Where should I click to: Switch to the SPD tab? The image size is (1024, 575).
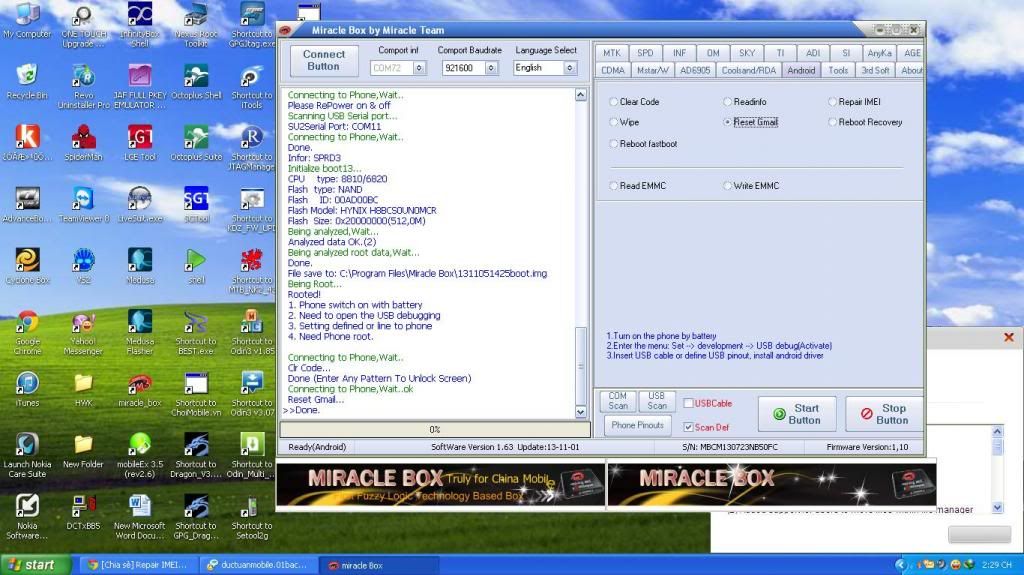pyautogui.click(x=645, y=53)
